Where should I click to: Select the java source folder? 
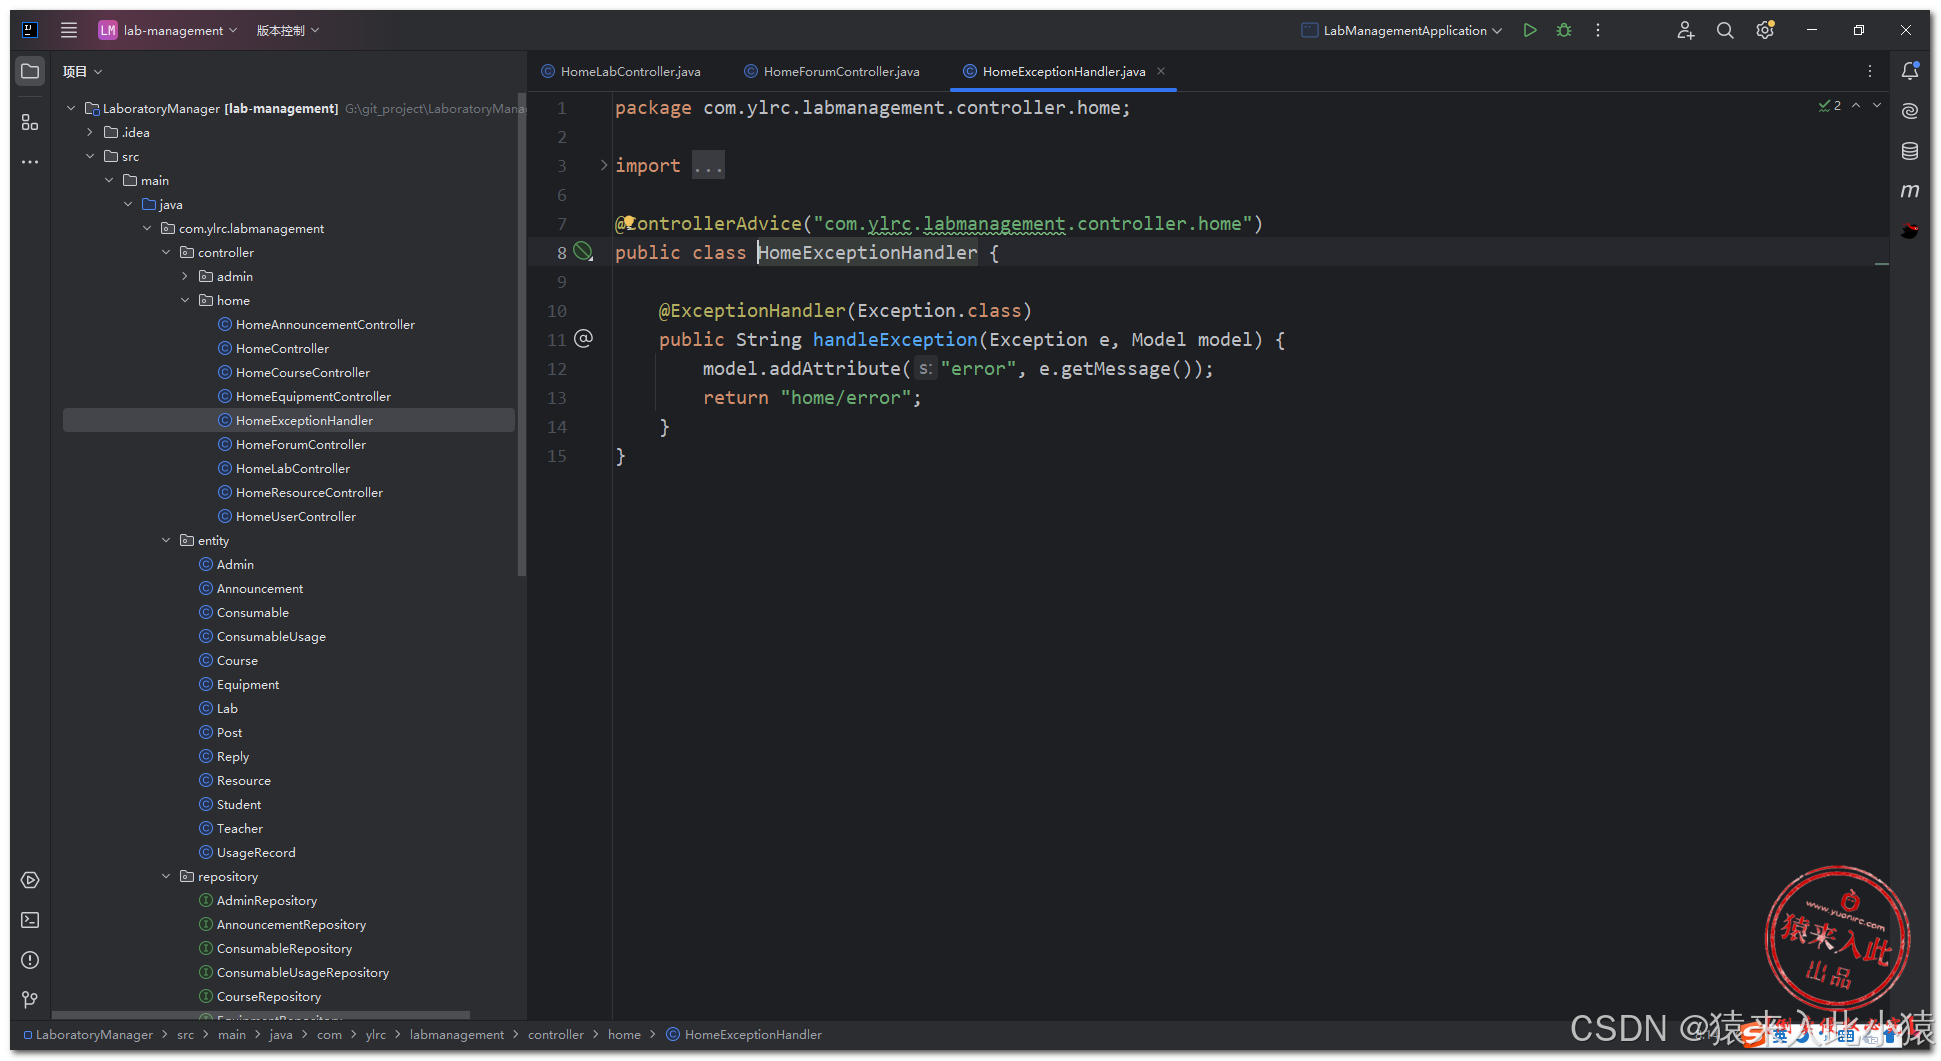click(x=171, y=204)
